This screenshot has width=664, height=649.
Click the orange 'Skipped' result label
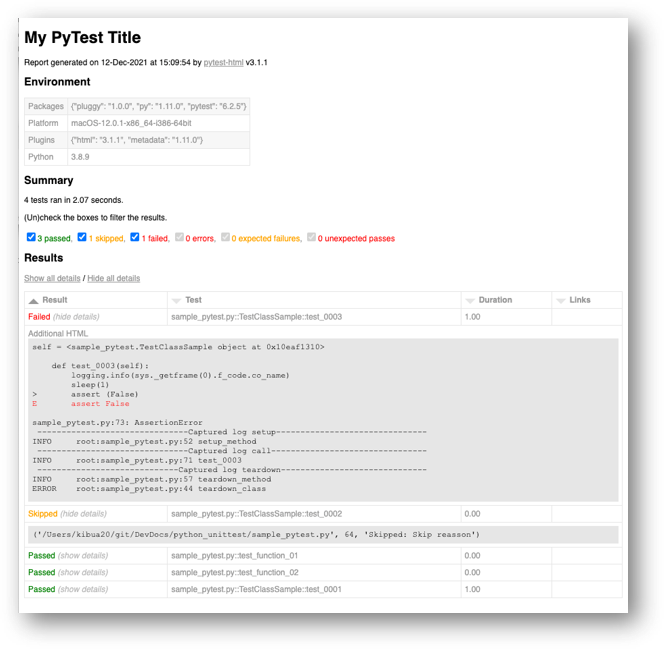pos(42,514)
